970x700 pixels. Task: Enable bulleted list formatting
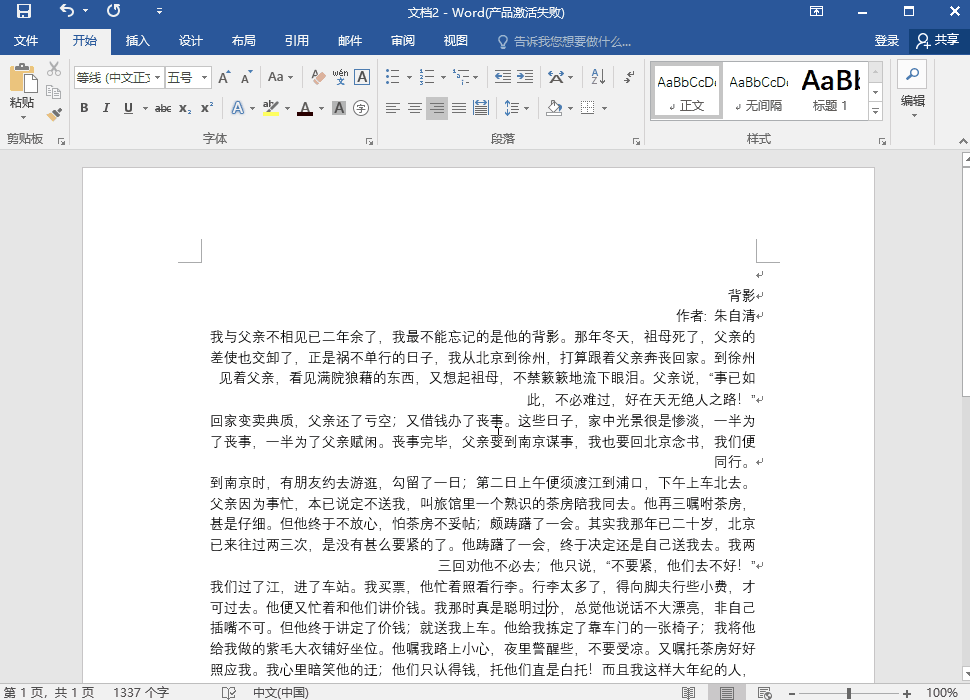pyautogui.click(x=392, y=75)
